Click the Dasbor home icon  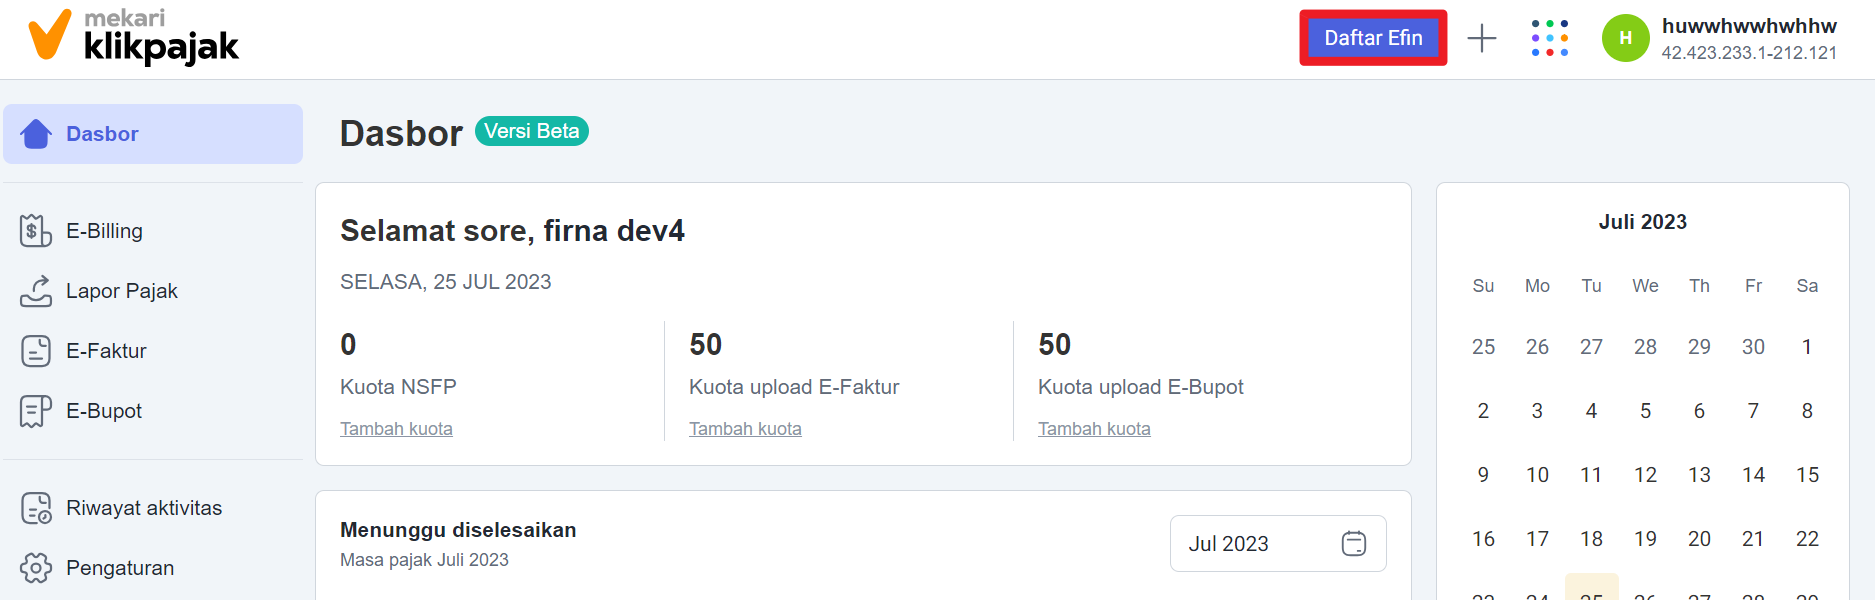point(36,134)
